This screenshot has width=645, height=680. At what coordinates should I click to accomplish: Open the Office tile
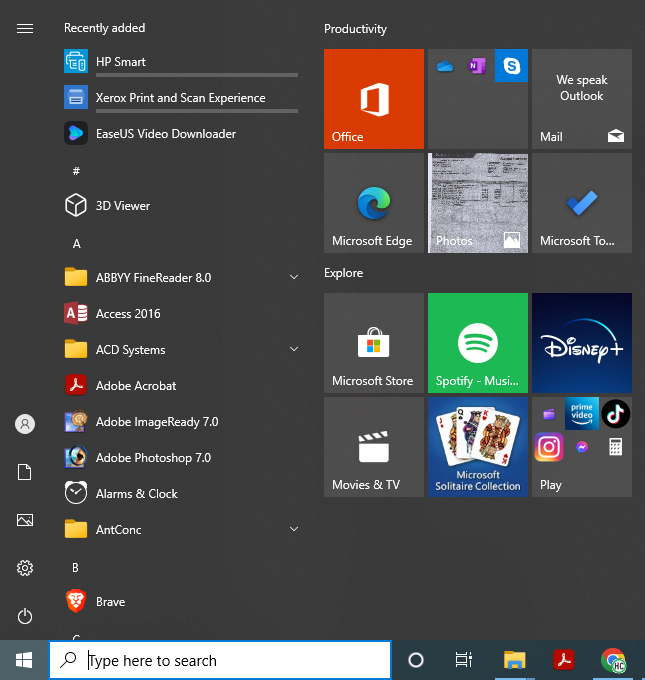click(374, 99)
